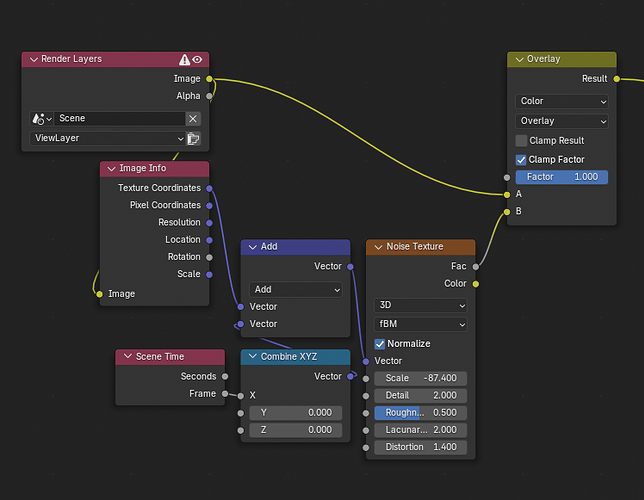The width and height of the screenshot is (644, 500).
Task: Click the Resolution output socket
Action: click(x=209, y=223)
